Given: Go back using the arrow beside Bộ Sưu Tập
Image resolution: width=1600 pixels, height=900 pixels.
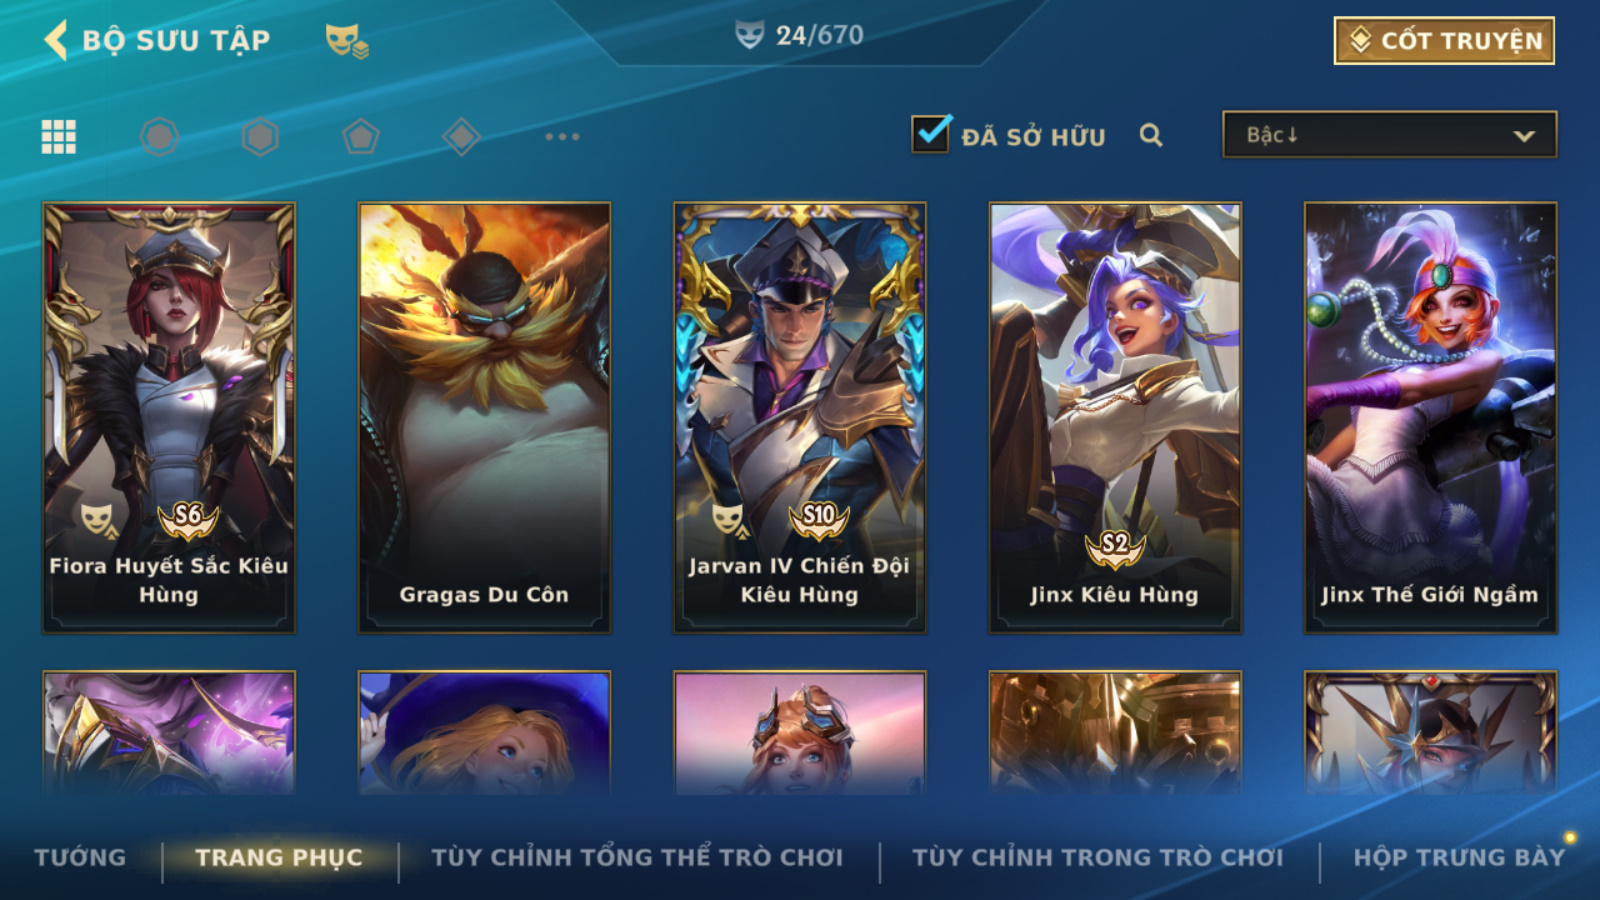Looking at the screenshot, I should coord(56,40).
